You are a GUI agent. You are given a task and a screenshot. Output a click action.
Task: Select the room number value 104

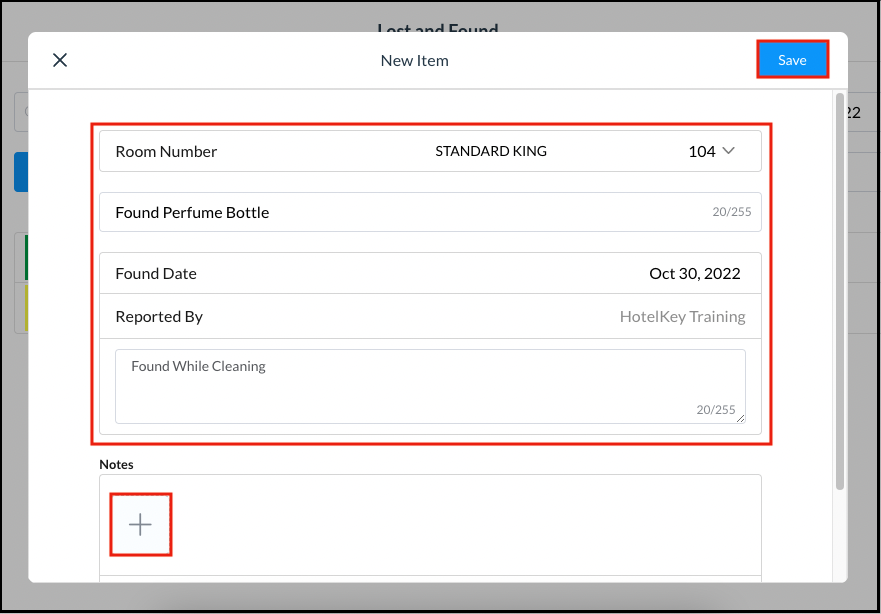point(701,152)
